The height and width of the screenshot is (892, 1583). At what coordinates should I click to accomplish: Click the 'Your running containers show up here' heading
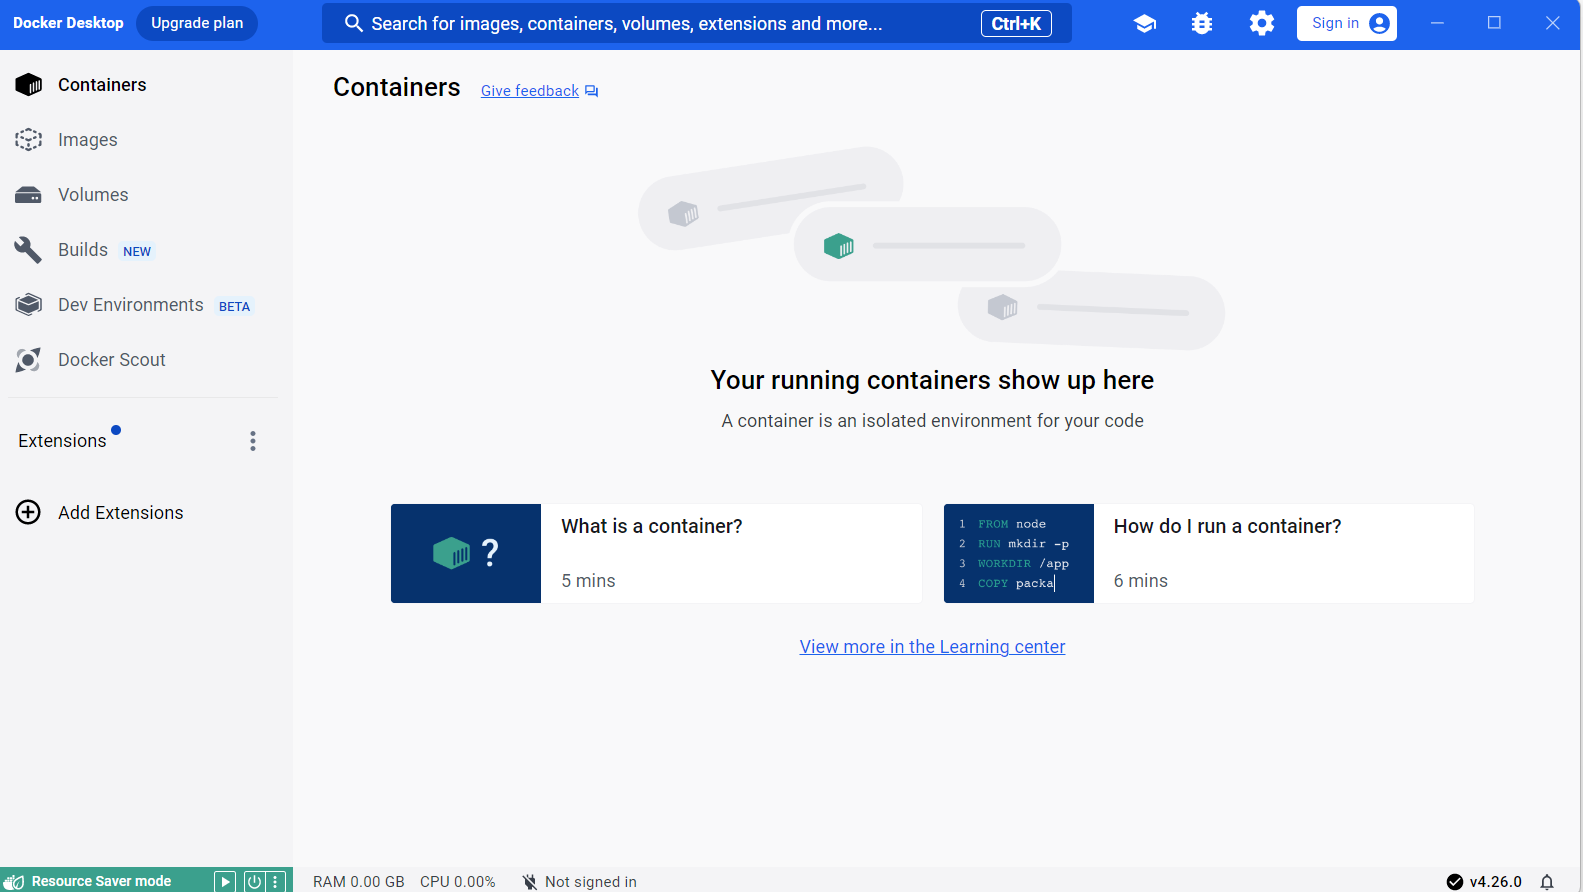(932, 380)
